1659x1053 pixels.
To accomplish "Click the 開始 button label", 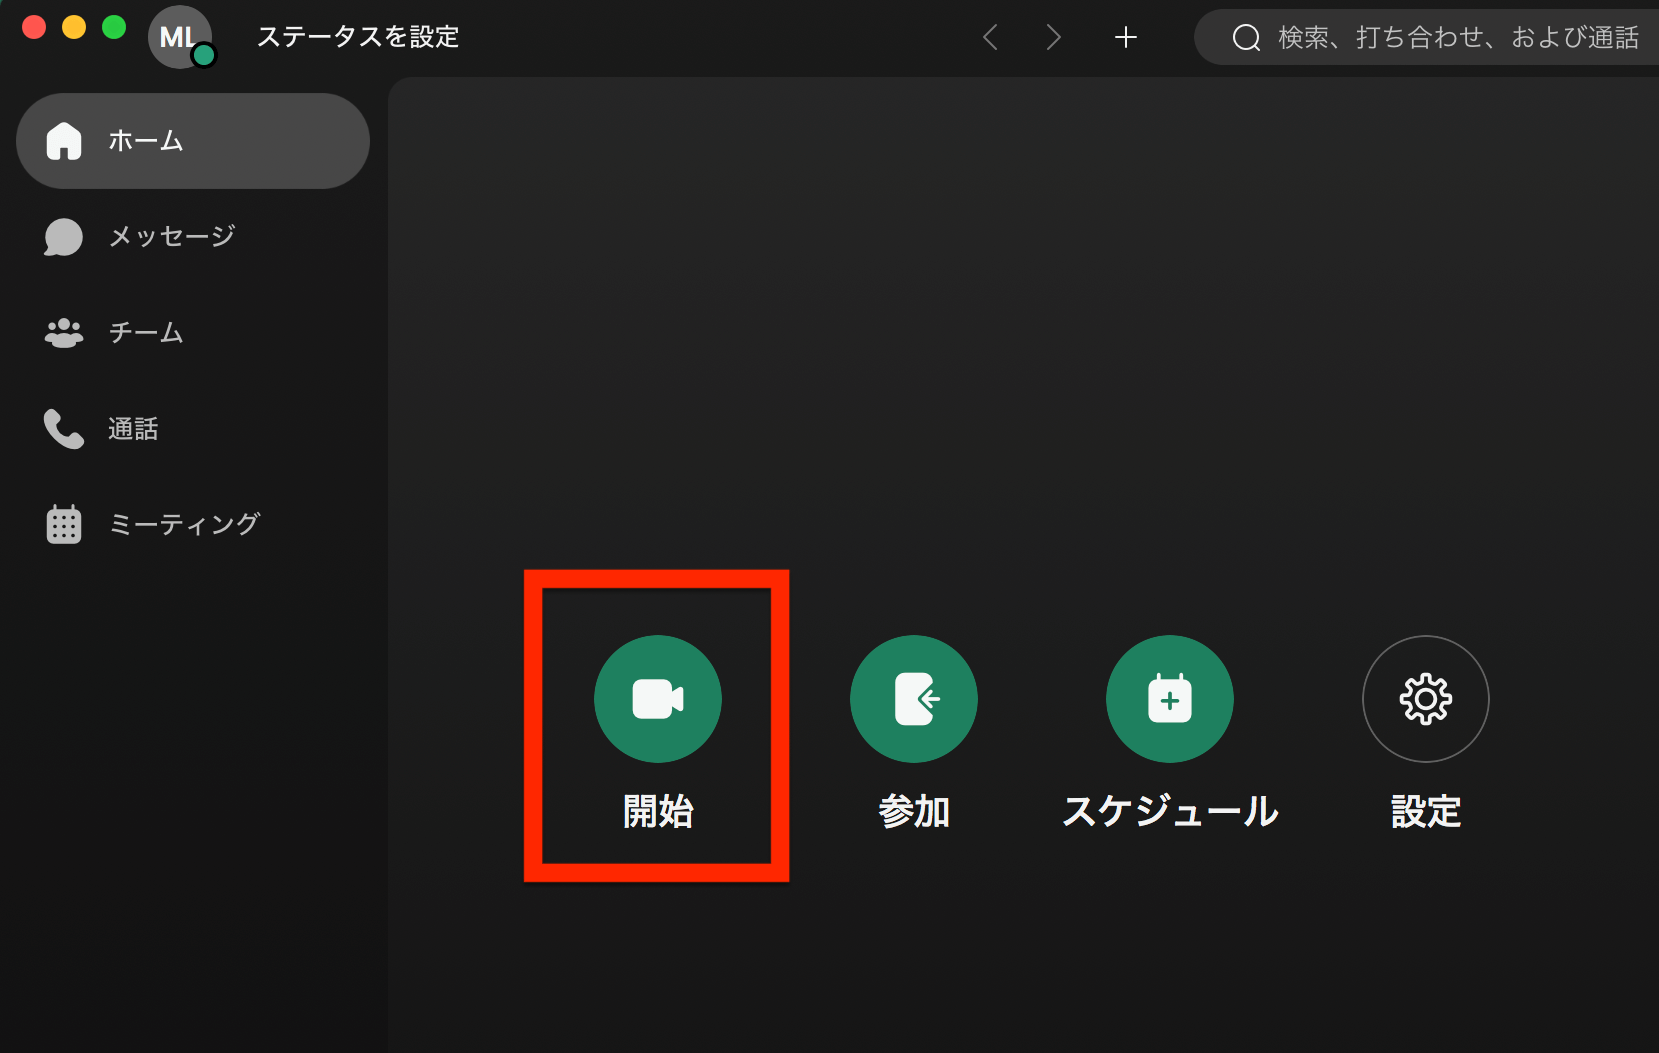I will [657, 812].
